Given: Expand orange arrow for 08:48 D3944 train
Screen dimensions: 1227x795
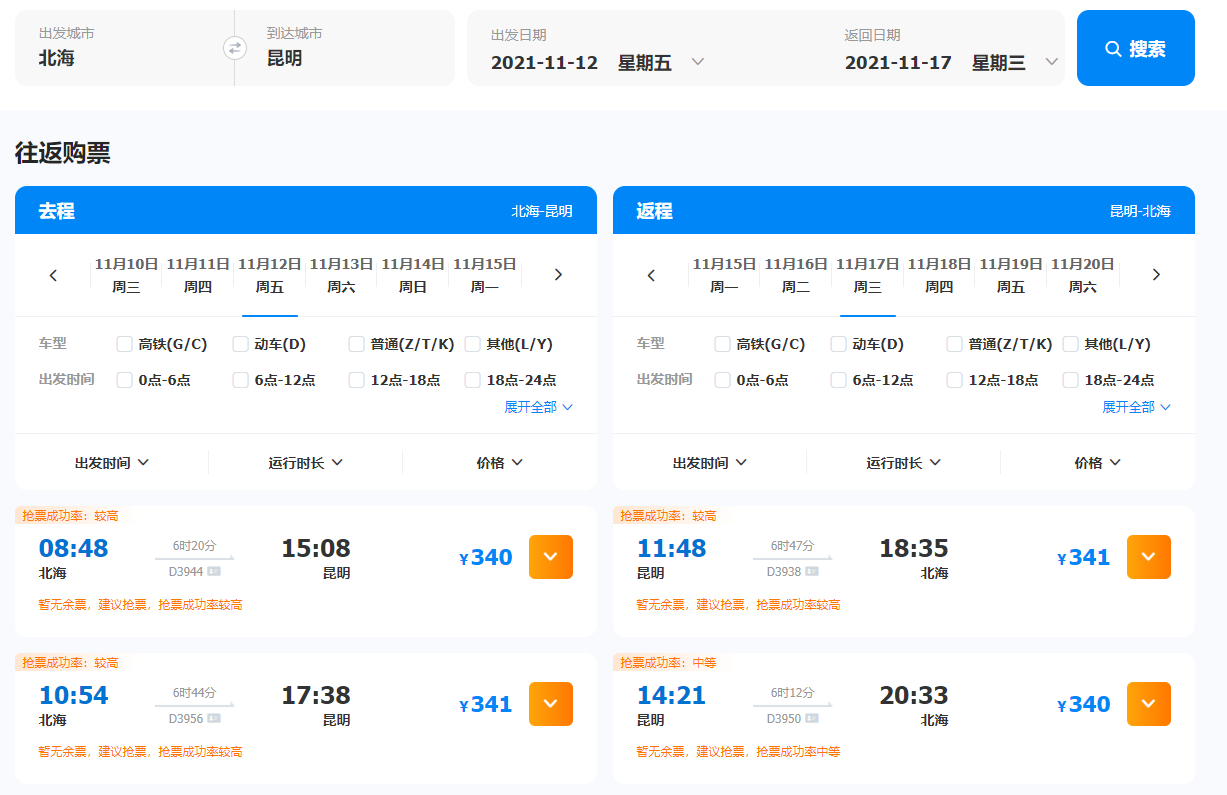Looking at the screenshot, I should coord(550,557).
